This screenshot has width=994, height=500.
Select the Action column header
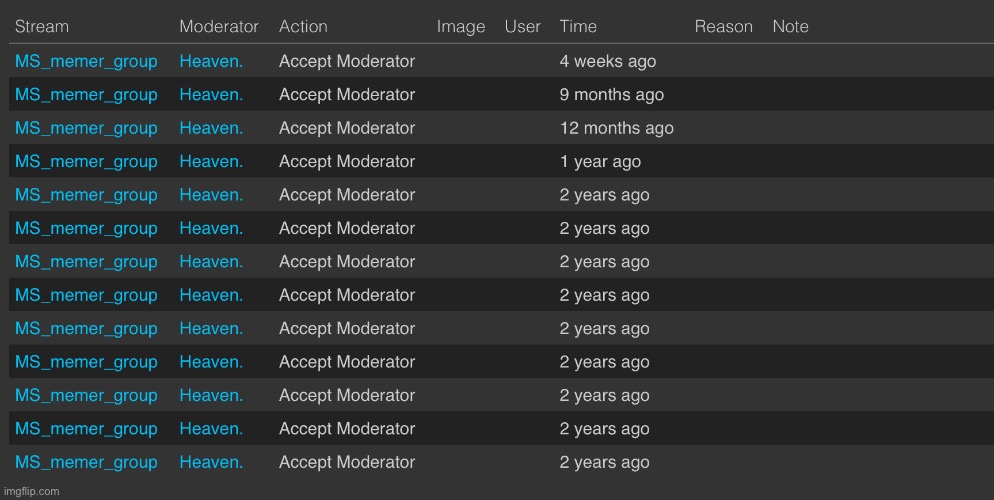303,27
